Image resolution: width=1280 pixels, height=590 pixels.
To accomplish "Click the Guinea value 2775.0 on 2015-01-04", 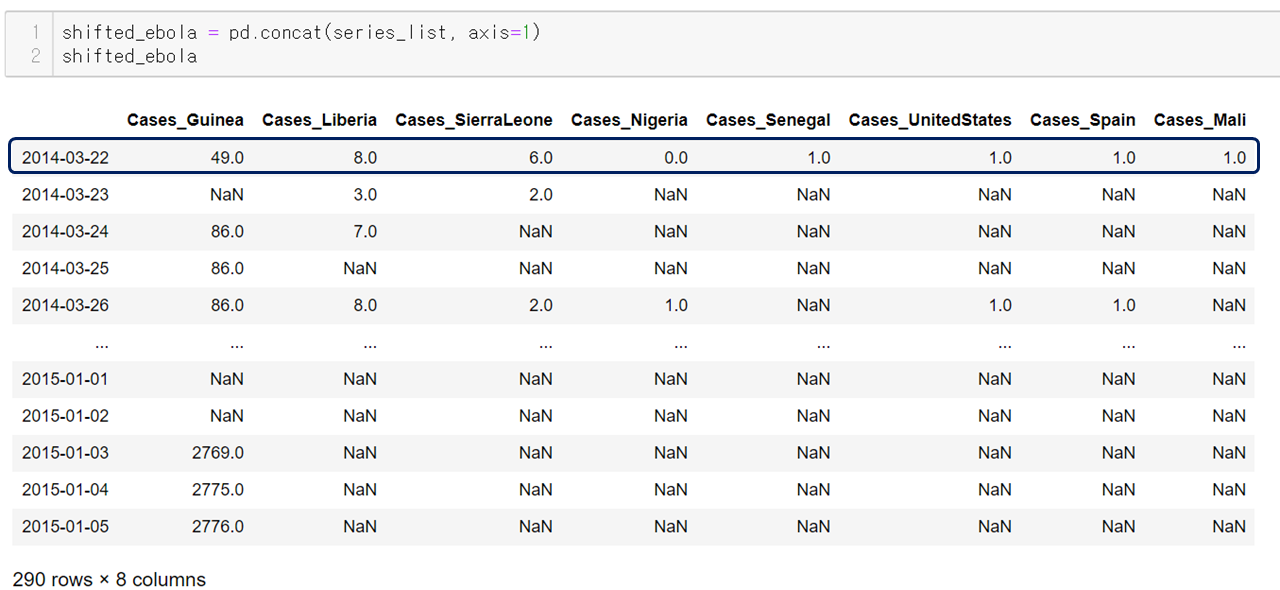I will click(218, 490).
